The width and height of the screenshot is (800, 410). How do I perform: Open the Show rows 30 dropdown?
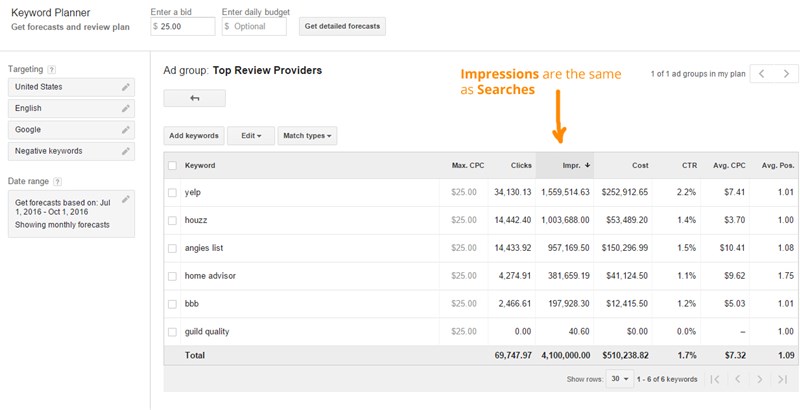(x=619, y=379)
